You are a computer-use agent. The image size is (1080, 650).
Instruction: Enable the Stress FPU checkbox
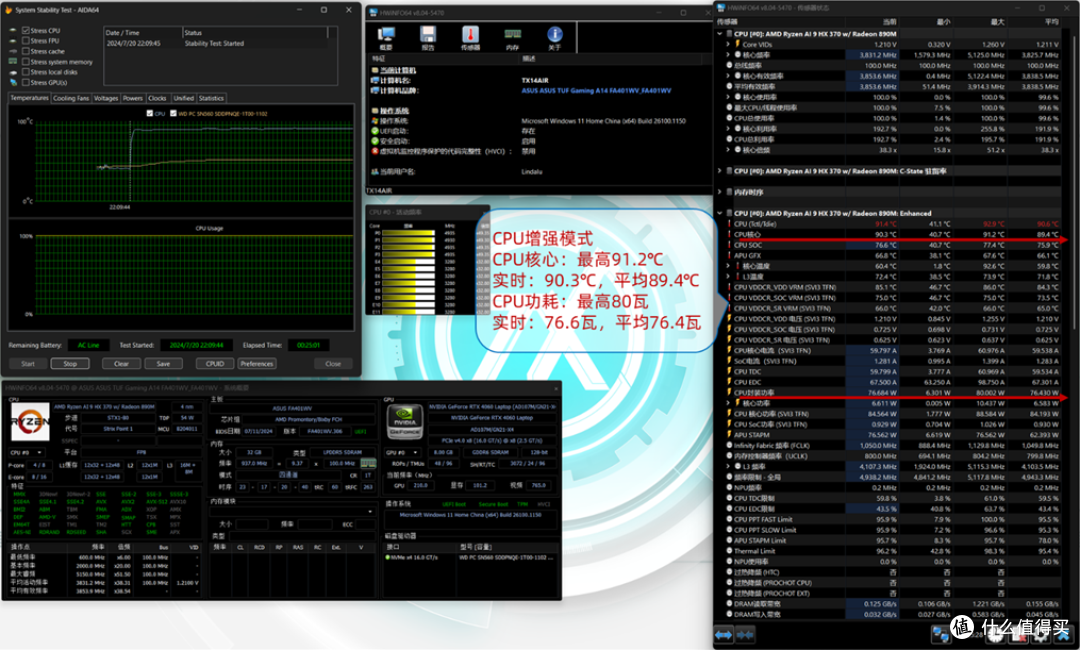tap(25, 41)
